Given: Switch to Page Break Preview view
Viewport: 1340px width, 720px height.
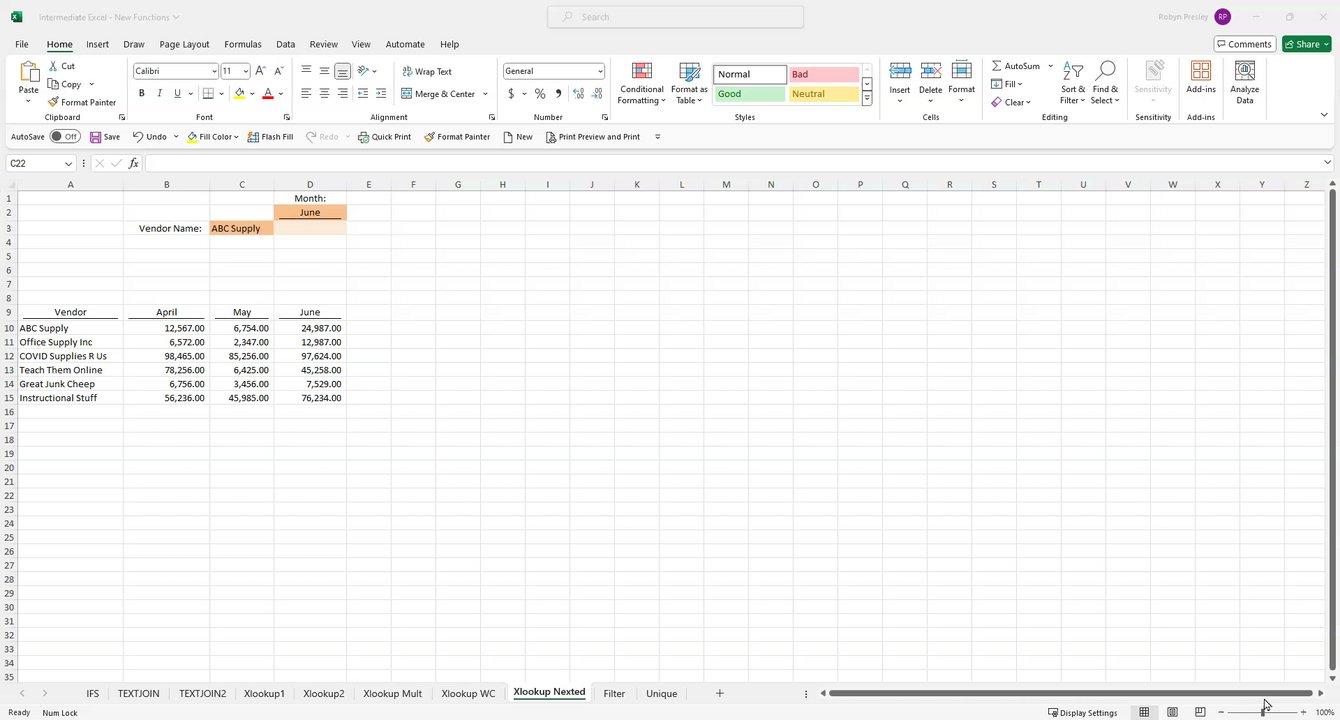Looking at the screenshot, I should coord(1200,712).
